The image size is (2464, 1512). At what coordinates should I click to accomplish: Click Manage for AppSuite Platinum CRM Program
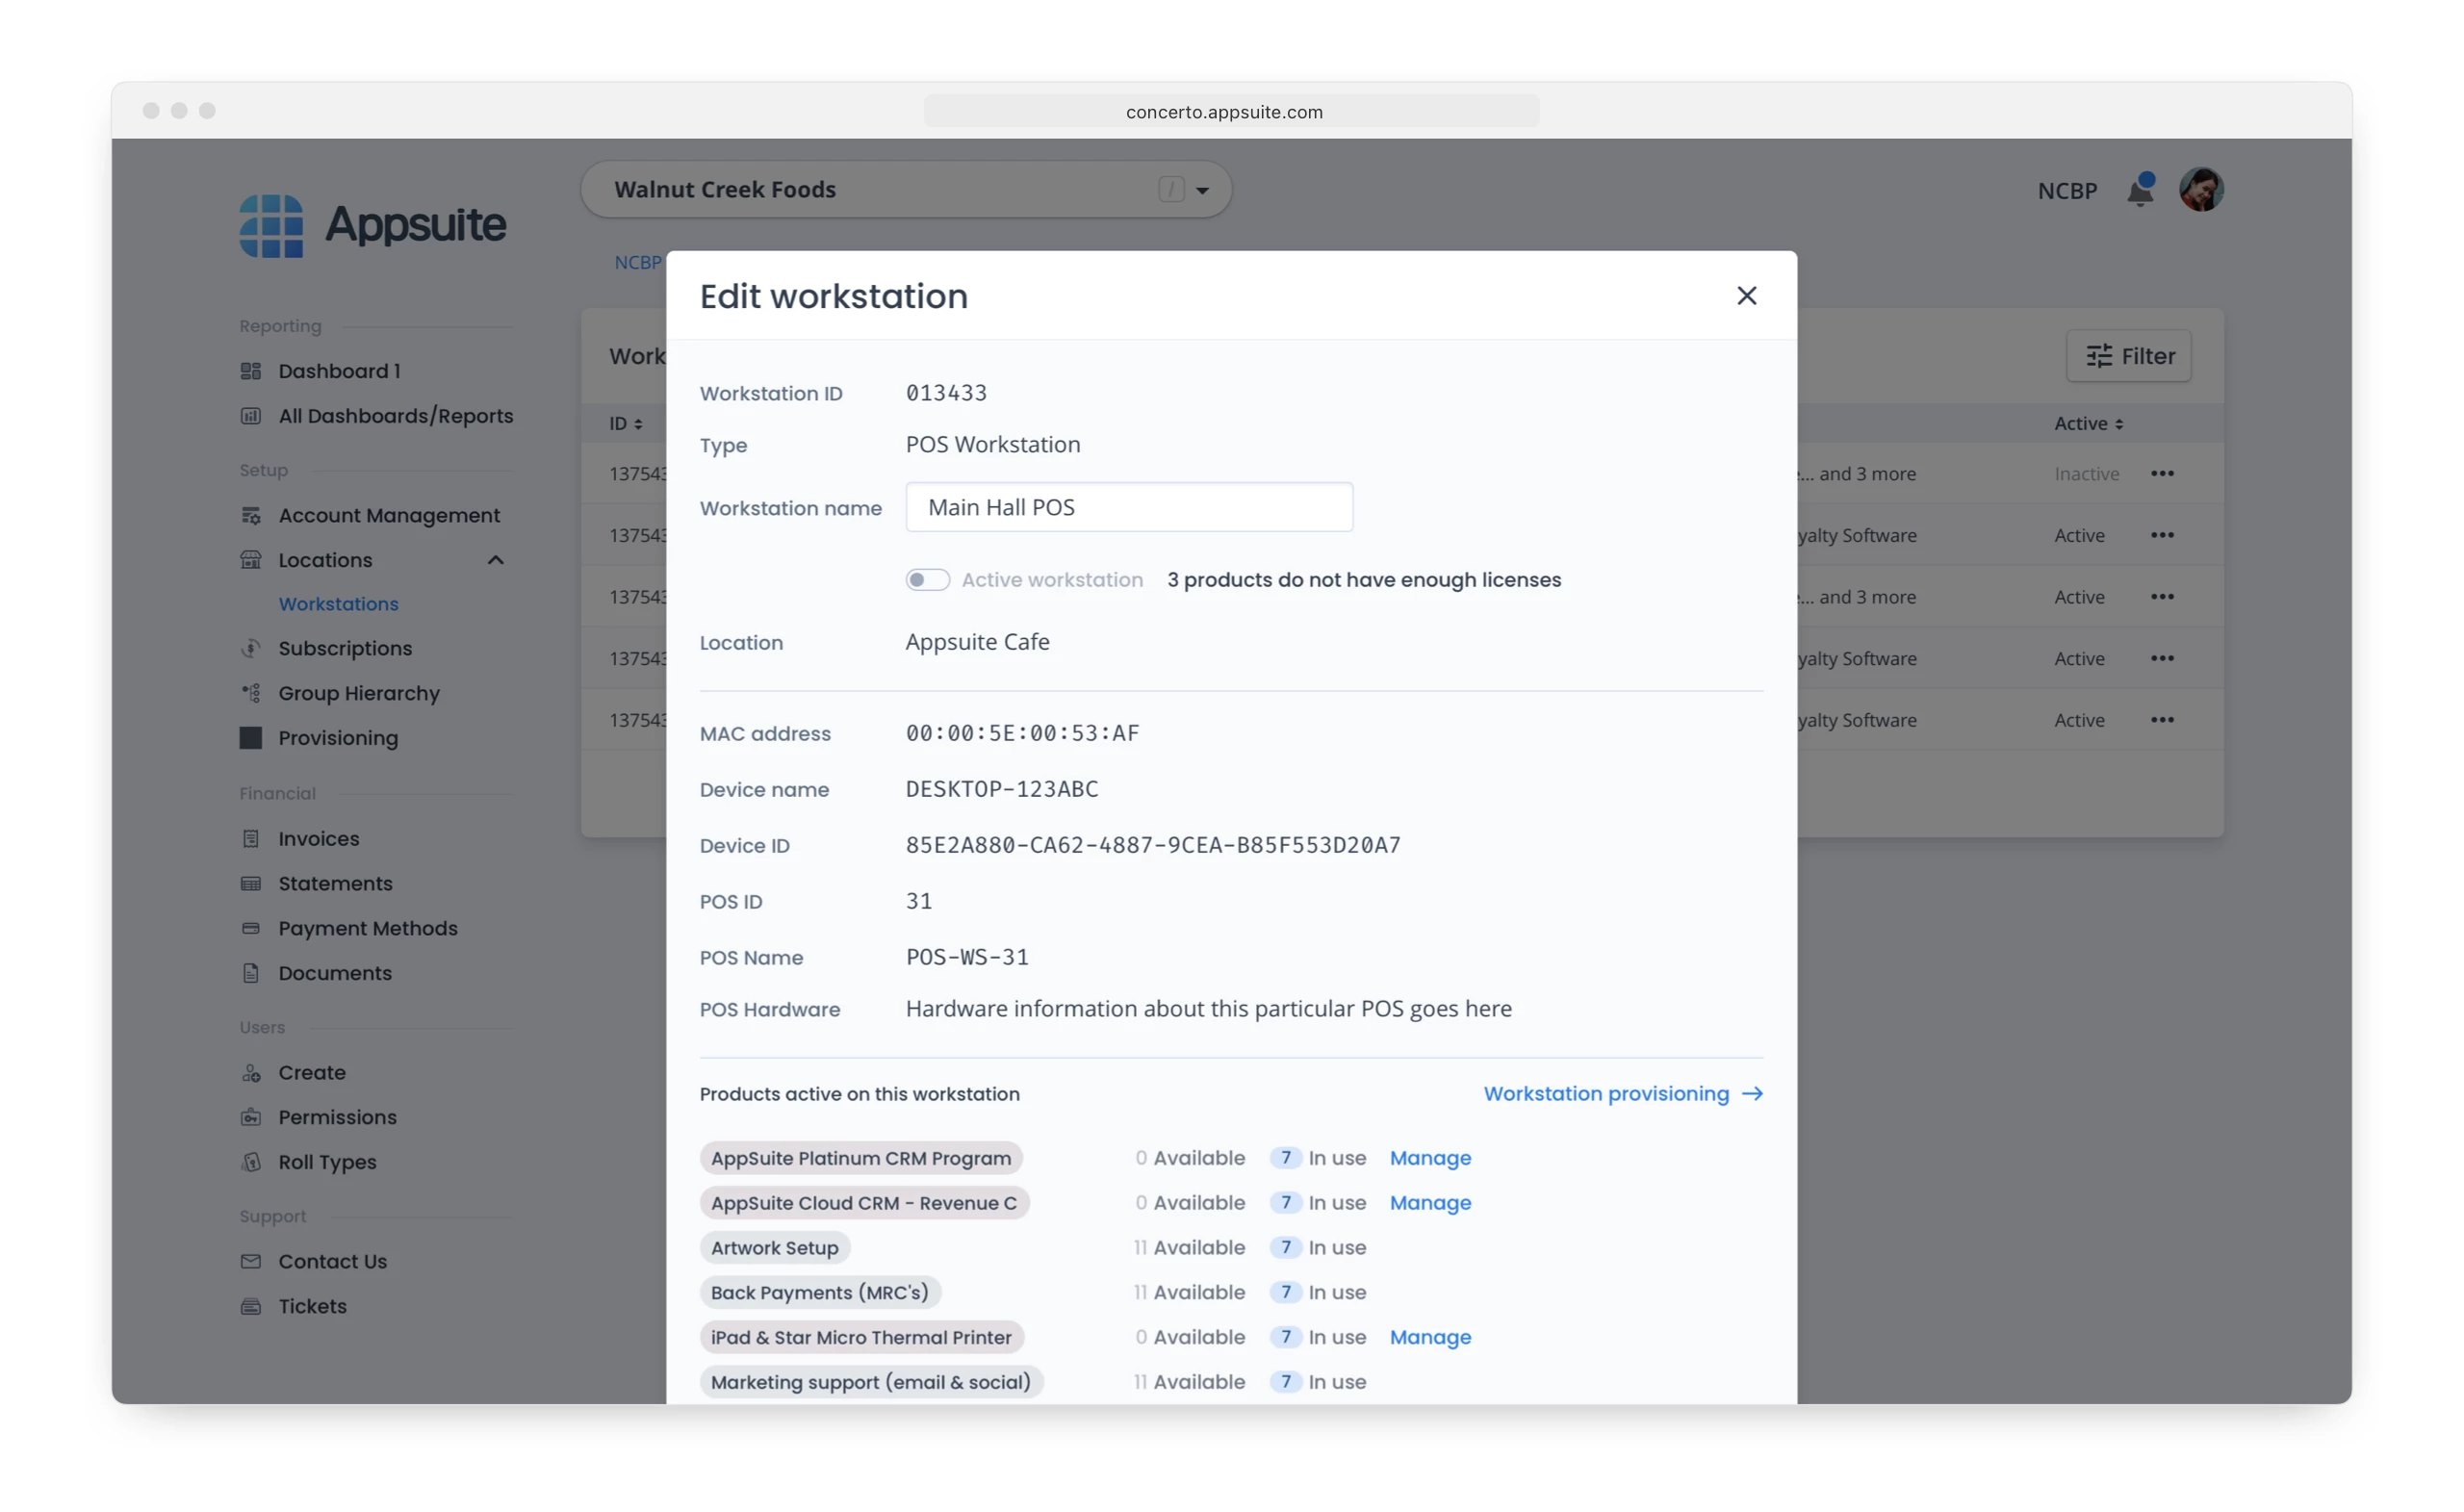click(1430, 1158)
